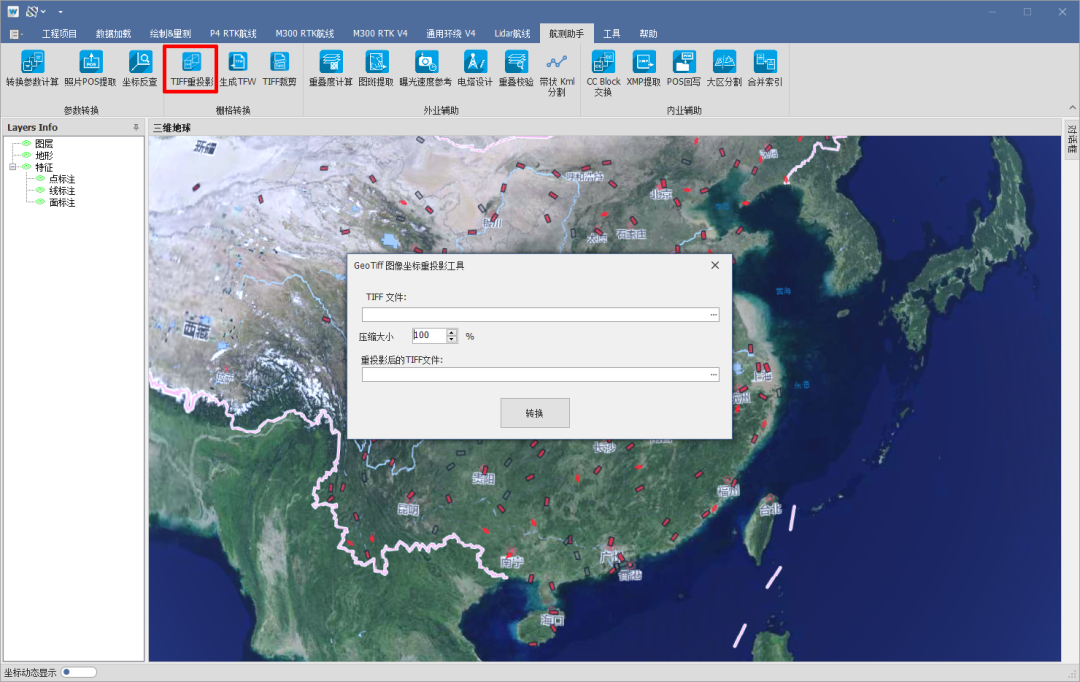Image resolution: width=1080 pixels, height=682 pixels.
Task: Collapse the ribbon with the chevron
Action: [1072, 107]
